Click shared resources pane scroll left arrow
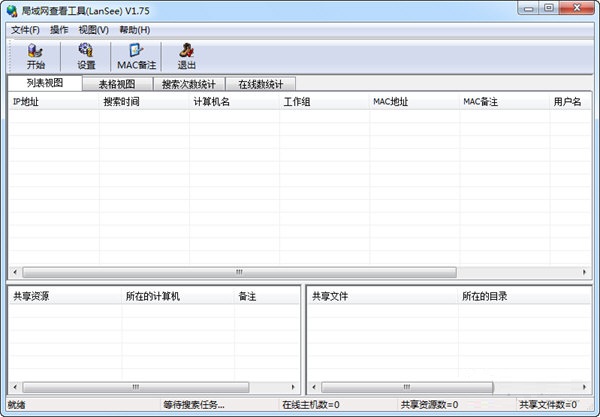Viewport: 600px width, 417px height. pyautogui.click(x=15, y=387)
